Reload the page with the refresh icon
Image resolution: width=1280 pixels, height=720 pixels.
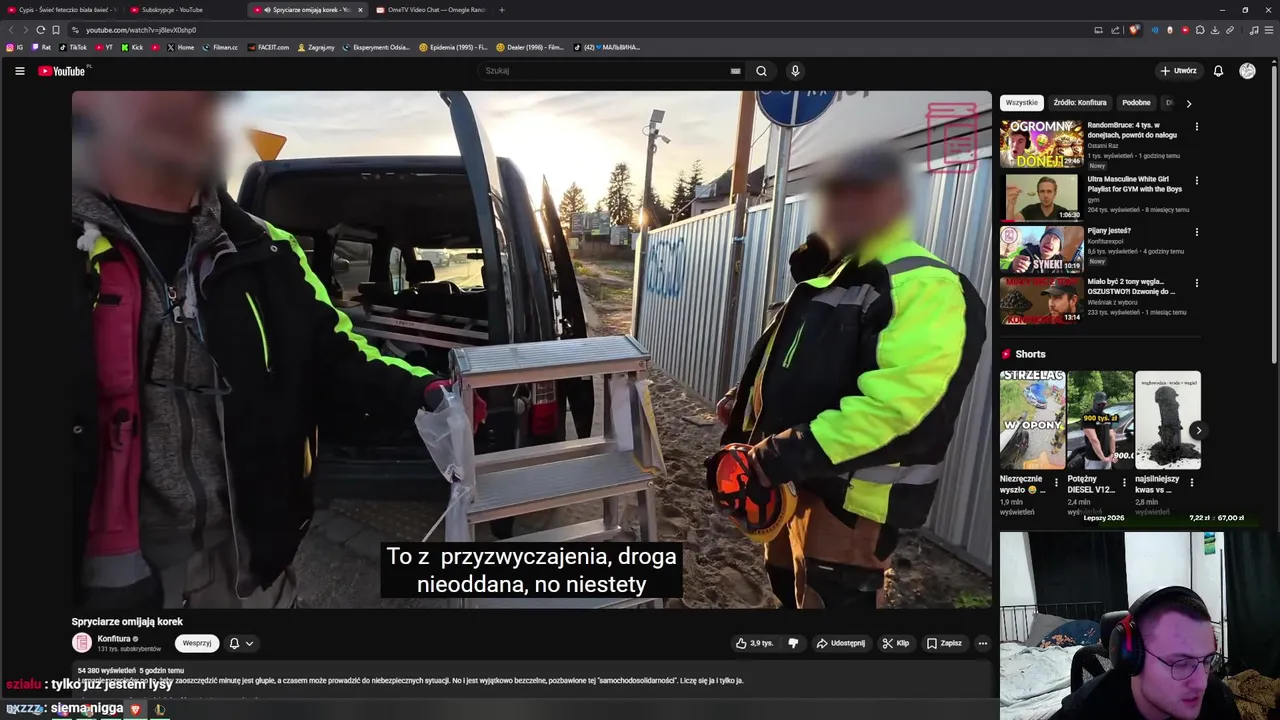tap(40, 30)
